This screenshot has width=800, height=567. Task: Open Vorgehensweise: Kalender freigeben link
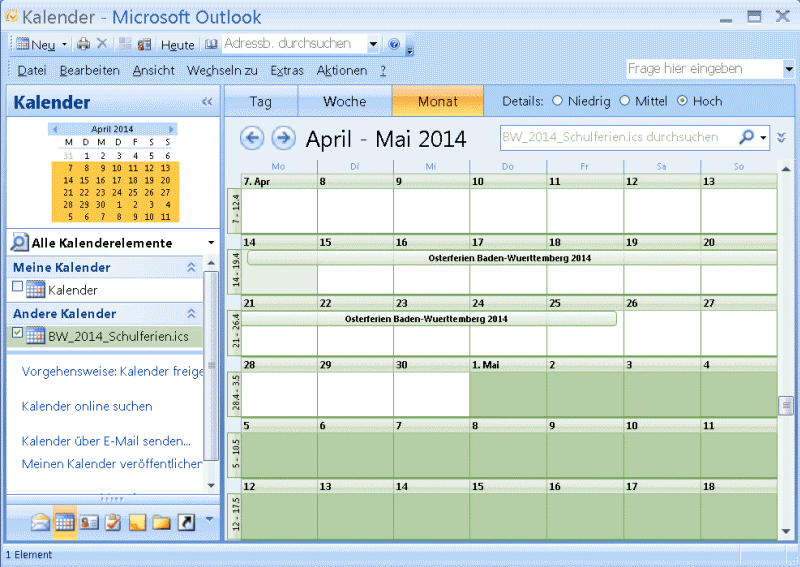pos(112,372)
